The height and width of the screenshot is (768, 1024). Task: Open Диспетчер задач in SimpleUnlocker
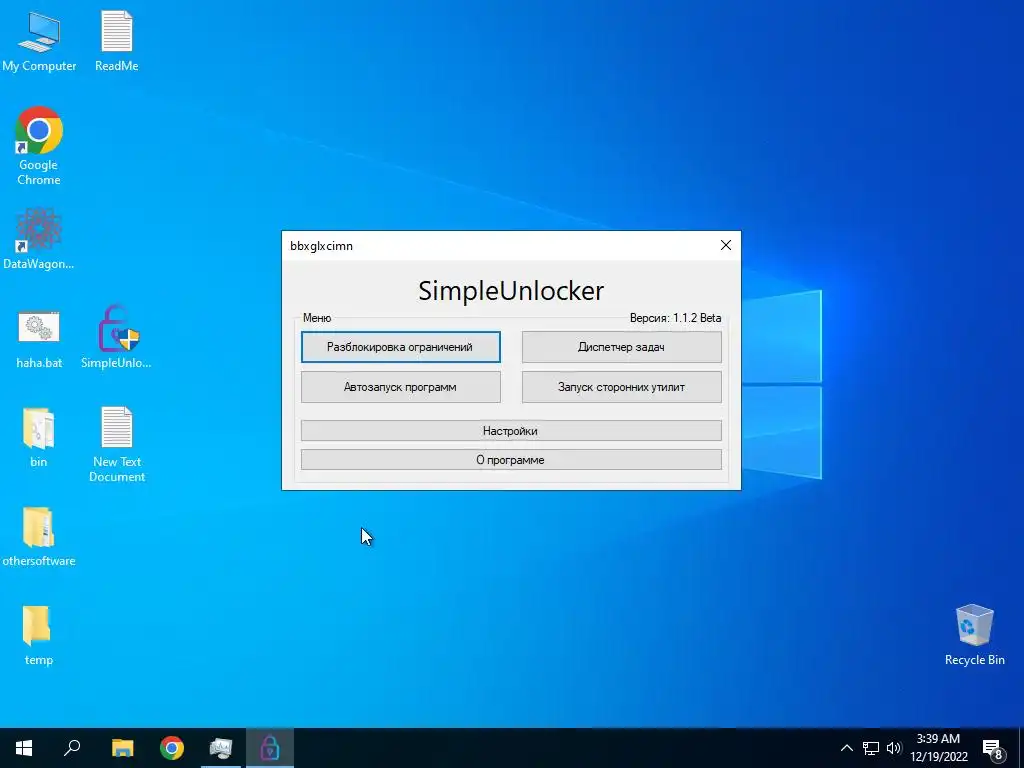(622, 347)
